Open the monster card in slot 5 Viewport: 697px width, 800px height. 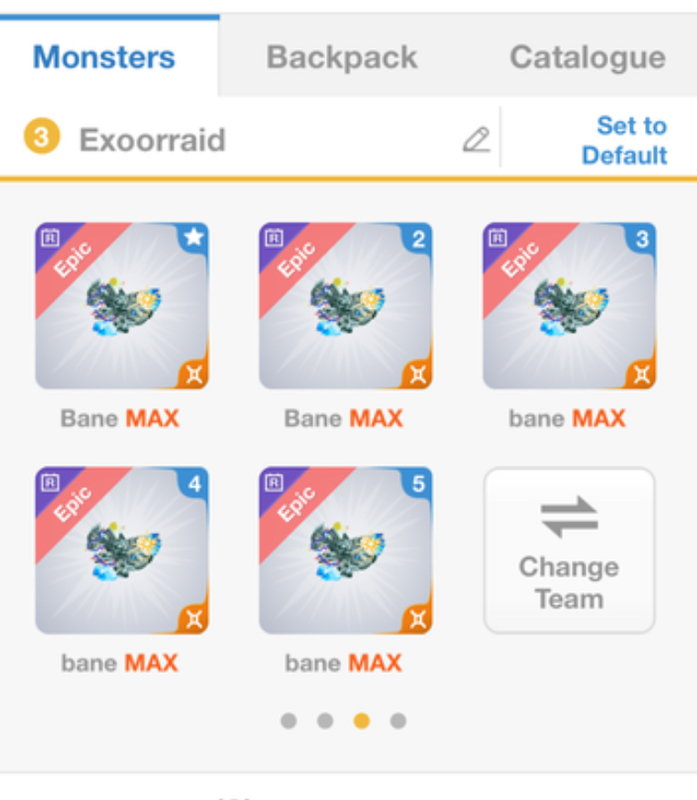pyautogui.click(x=345, y=550)
